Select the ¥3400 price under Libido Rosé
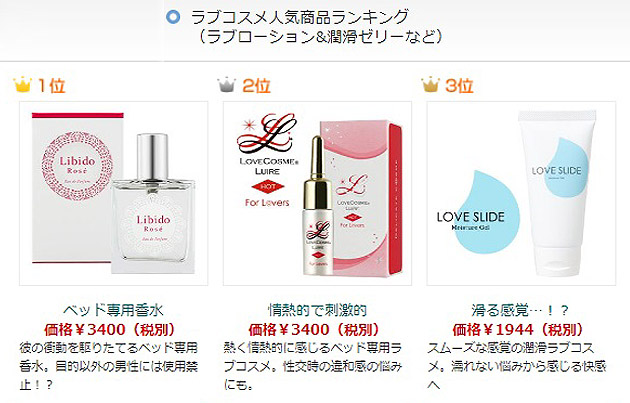 coord(109,330)
